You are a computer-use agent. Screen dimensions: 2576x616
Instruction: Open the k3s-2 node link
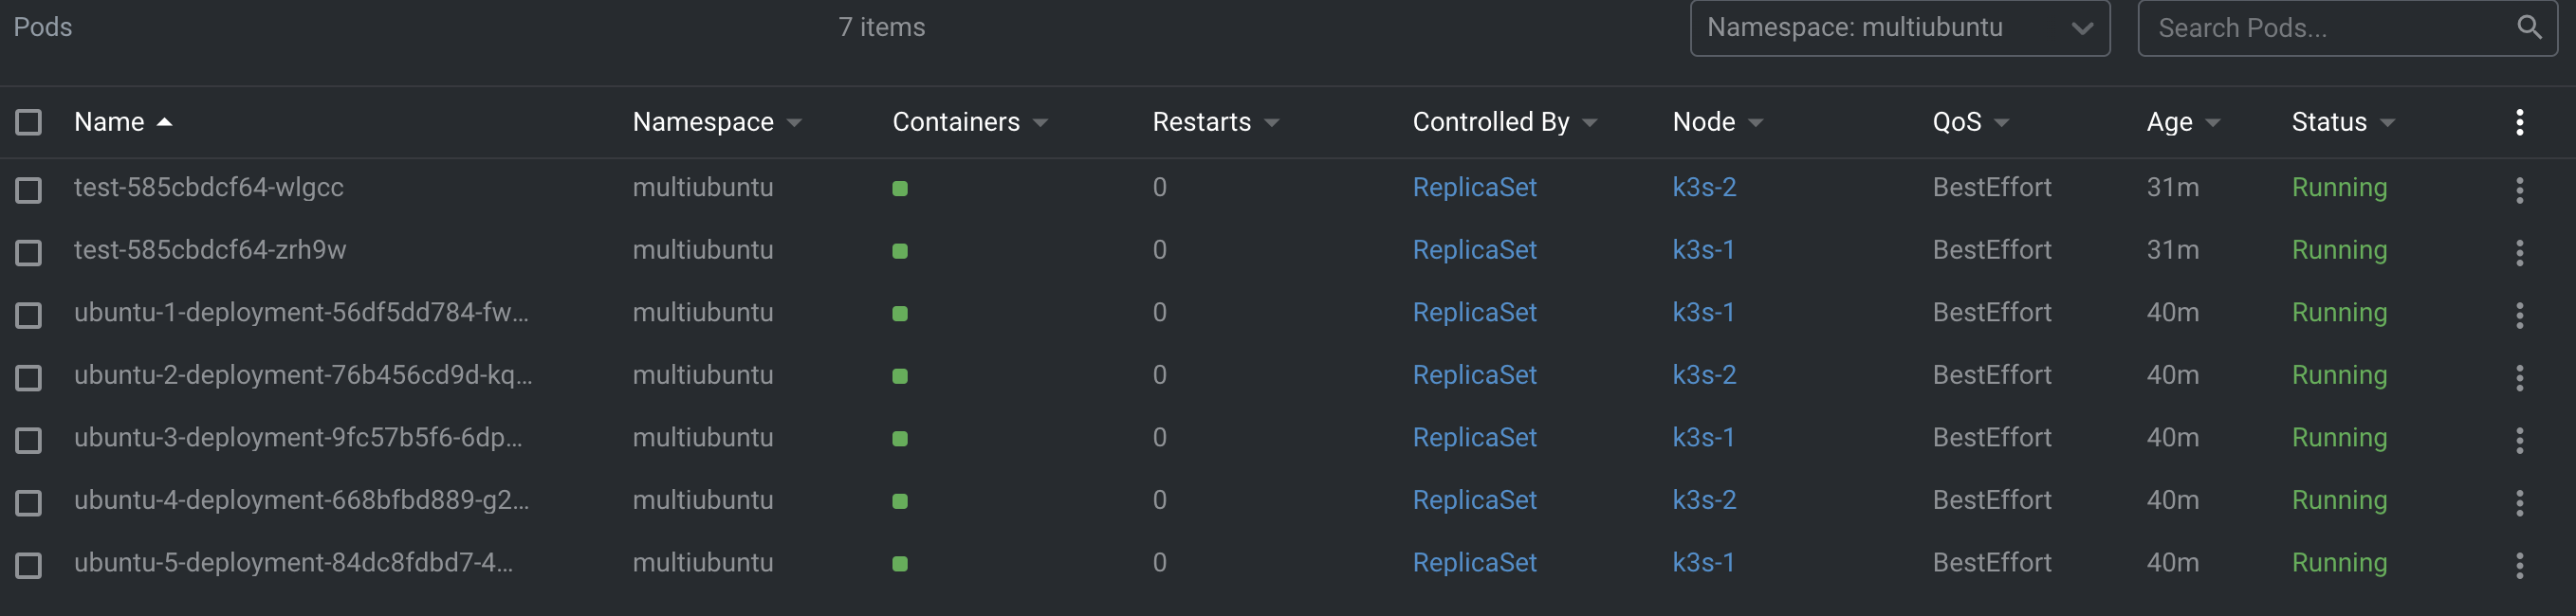1705,187
